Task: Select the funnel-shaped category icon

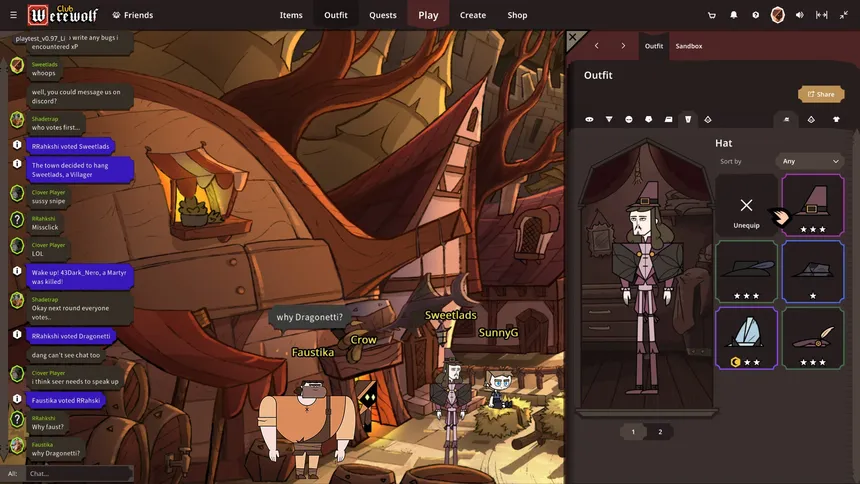Action: tap(609, 119)
